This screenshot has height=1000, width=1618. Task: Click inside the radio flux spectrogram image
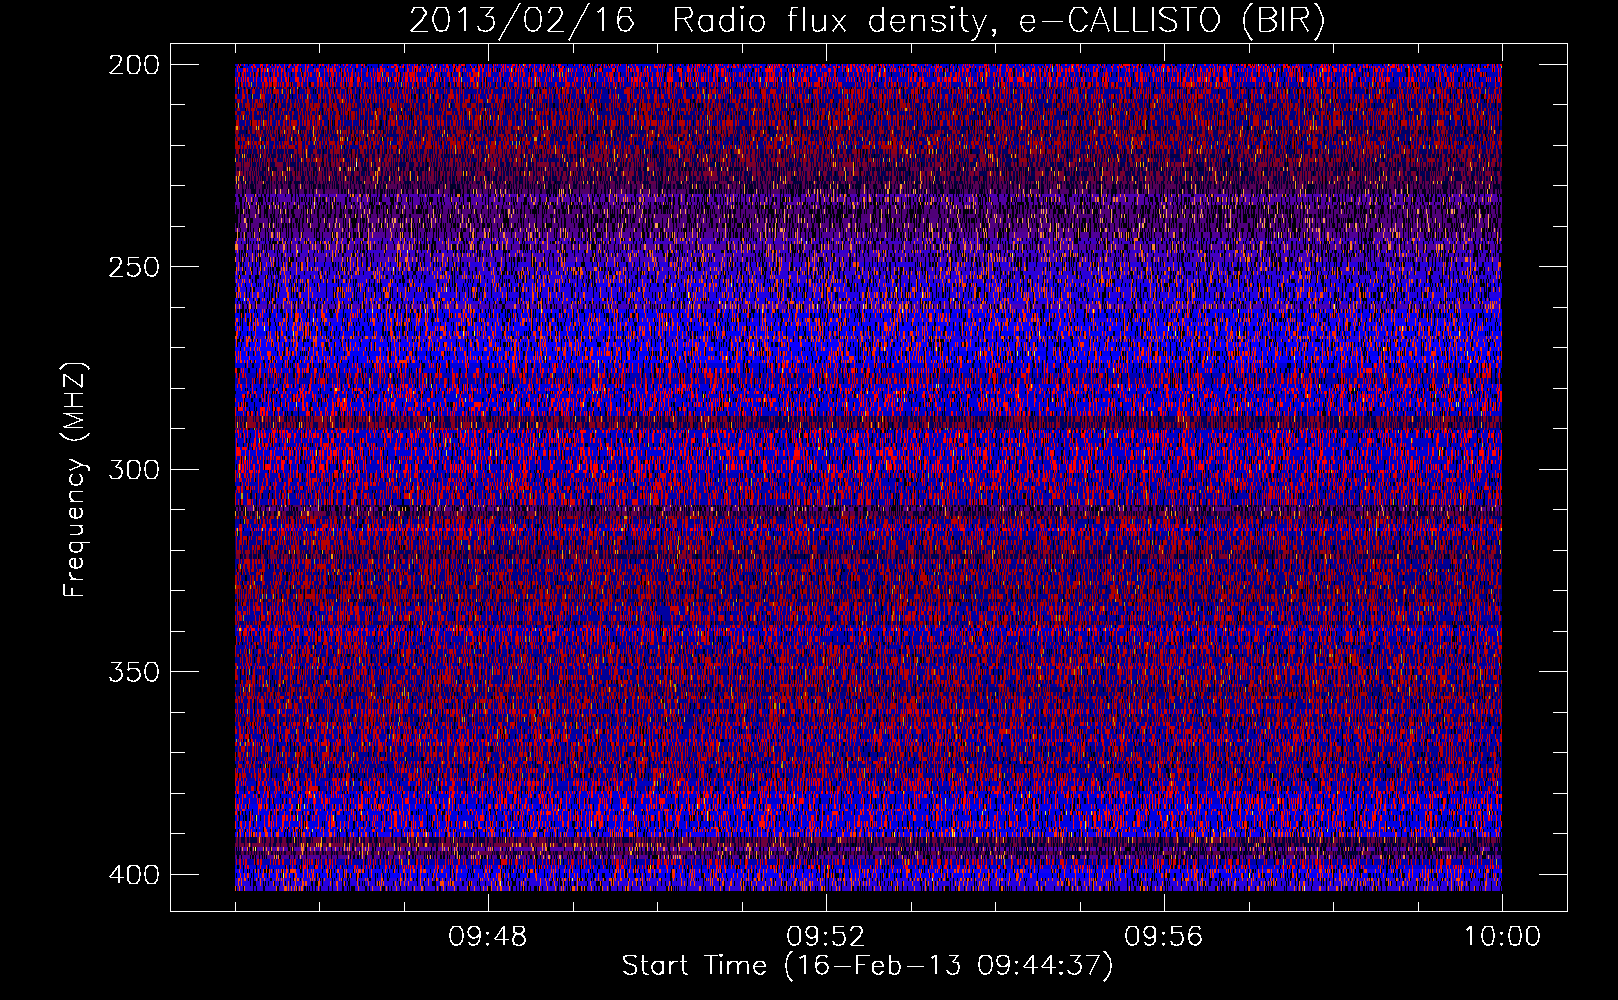pyautogui.click(x=868, y=477)
